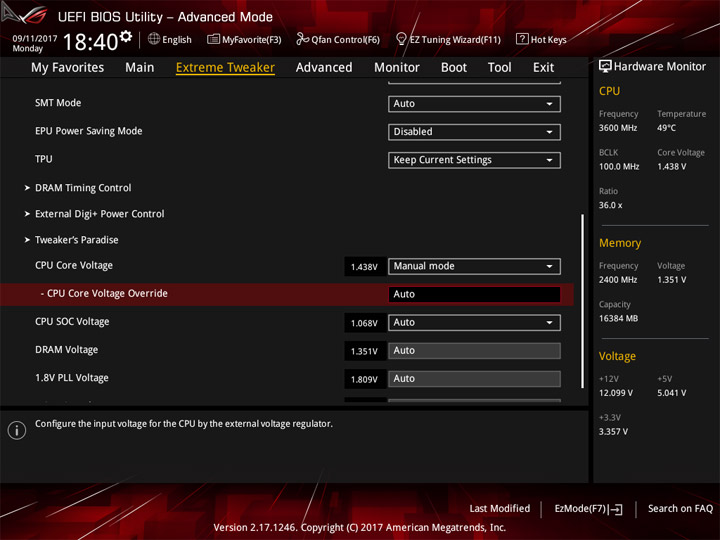Open Hot Keys question mark icon
The image size is (720, 540).
click(522, 39)
